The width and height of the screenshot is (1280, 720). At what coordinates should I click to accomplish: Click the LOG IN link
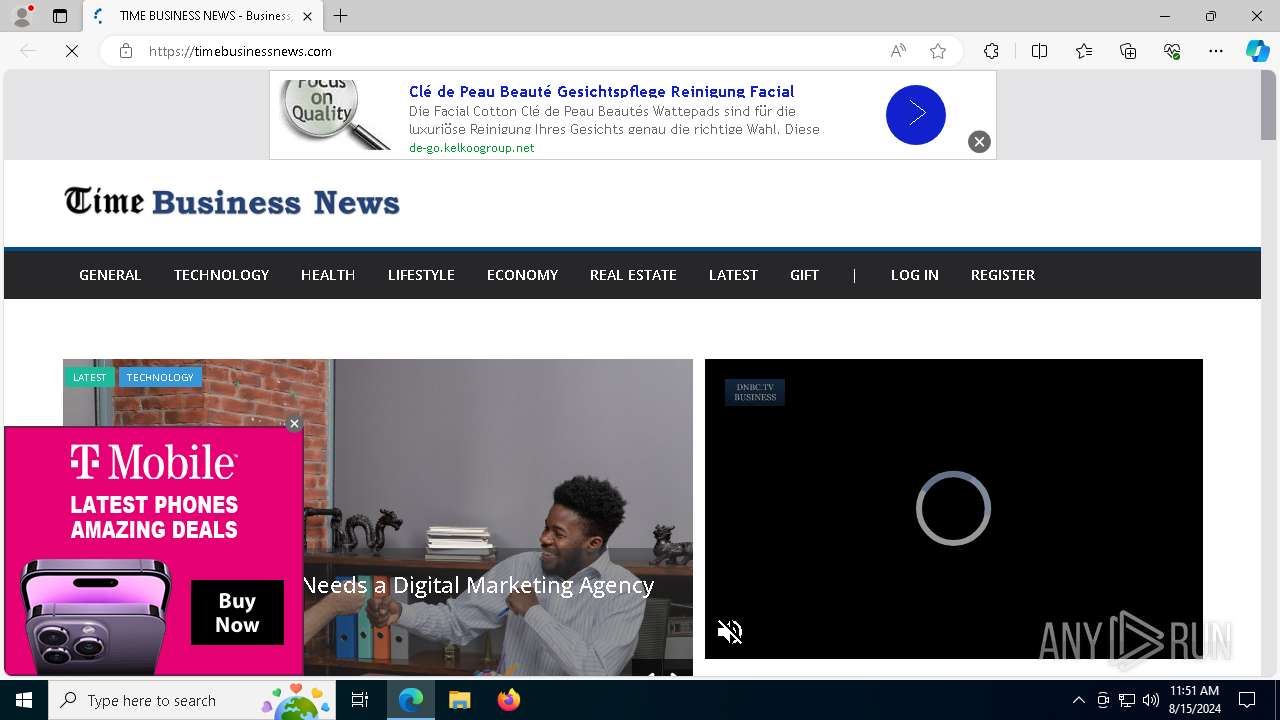[x=914, y=275]
